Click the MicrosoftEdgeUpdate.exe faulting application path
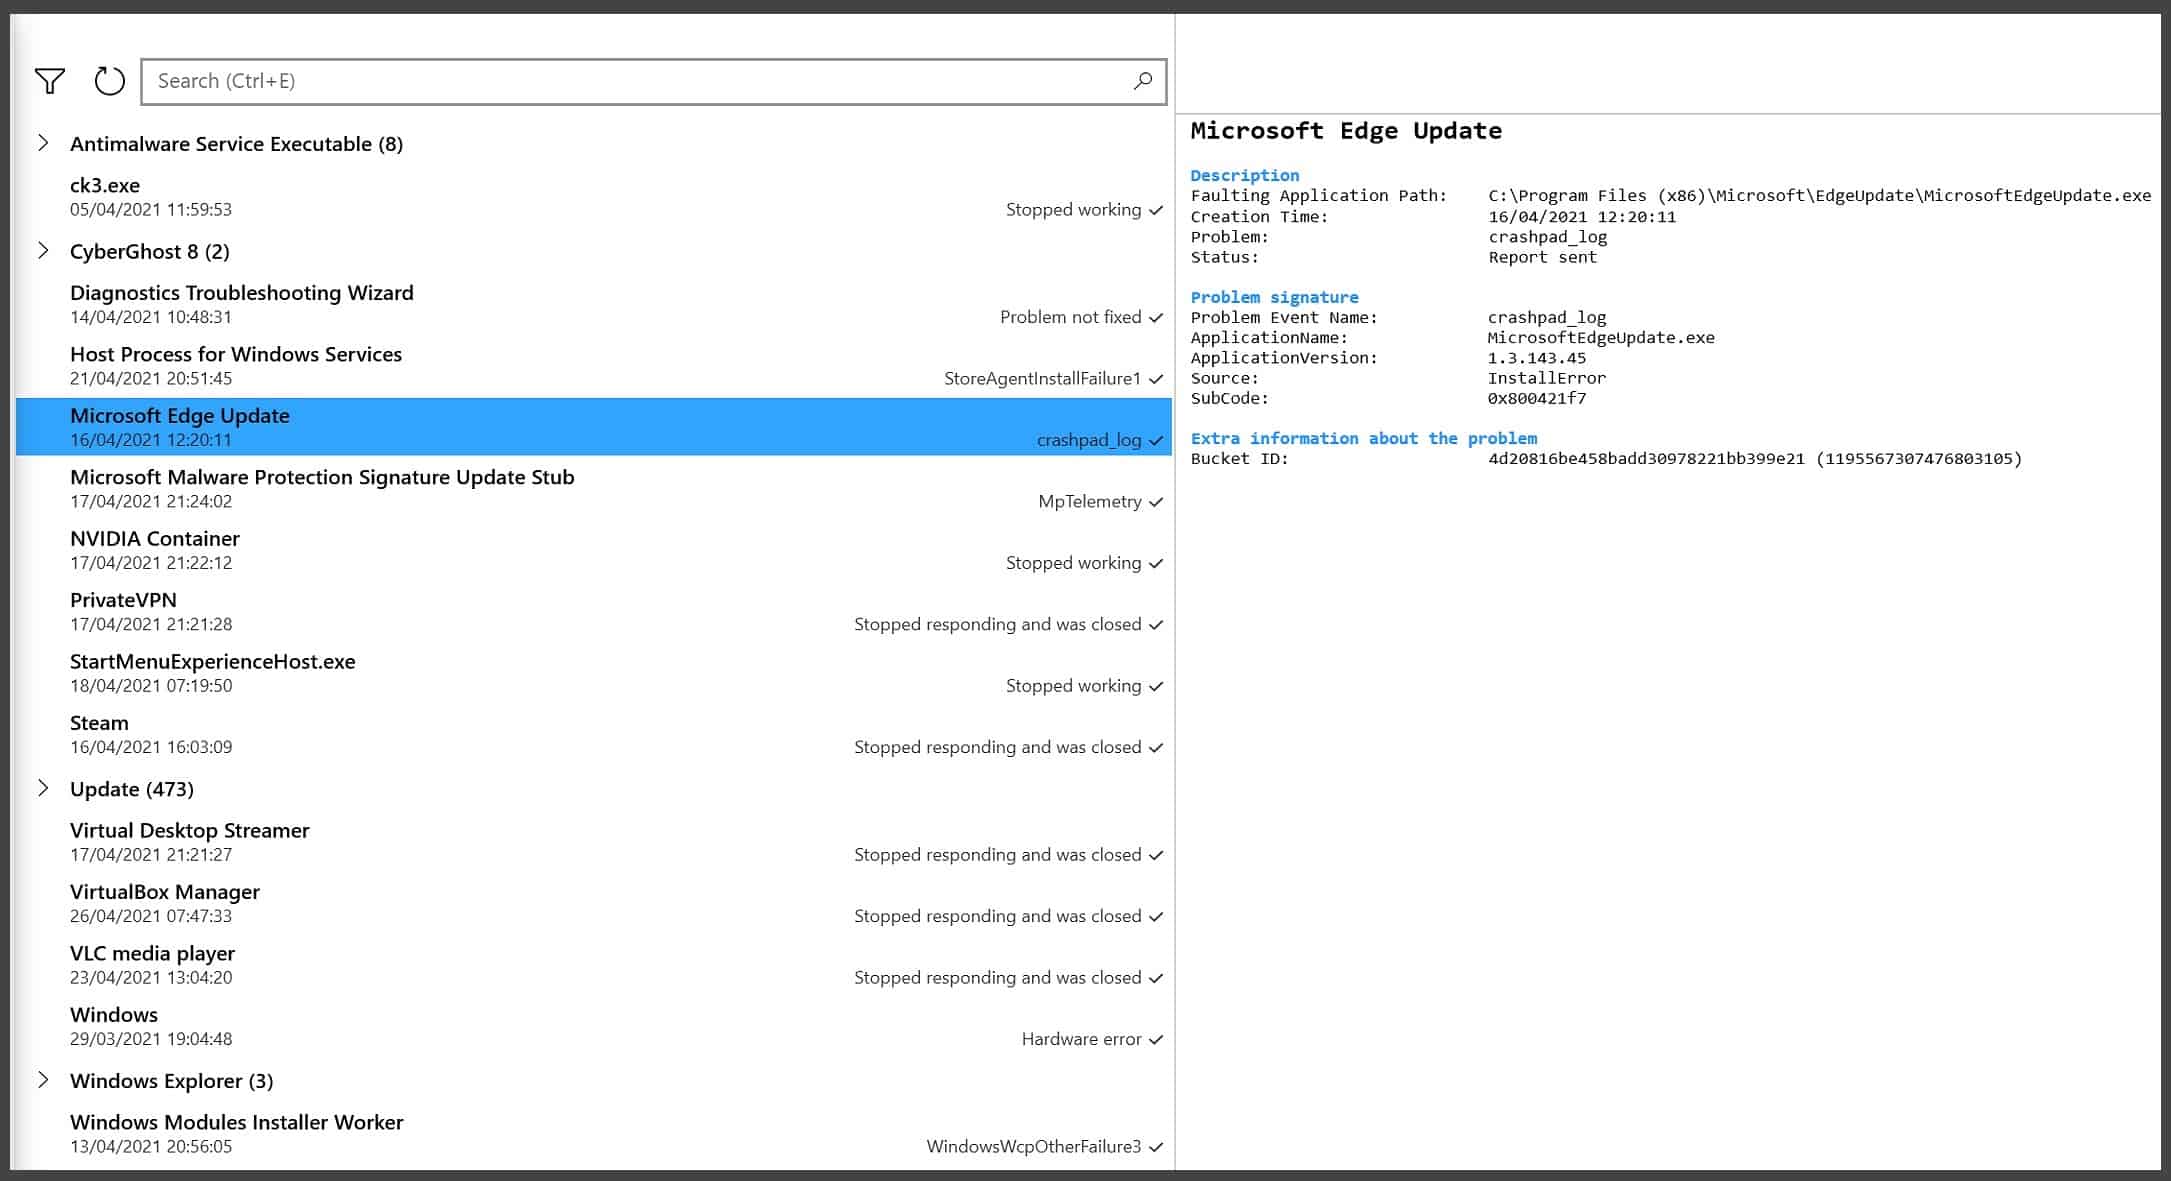2171x1181 pixels. (x=1819, y=195)
